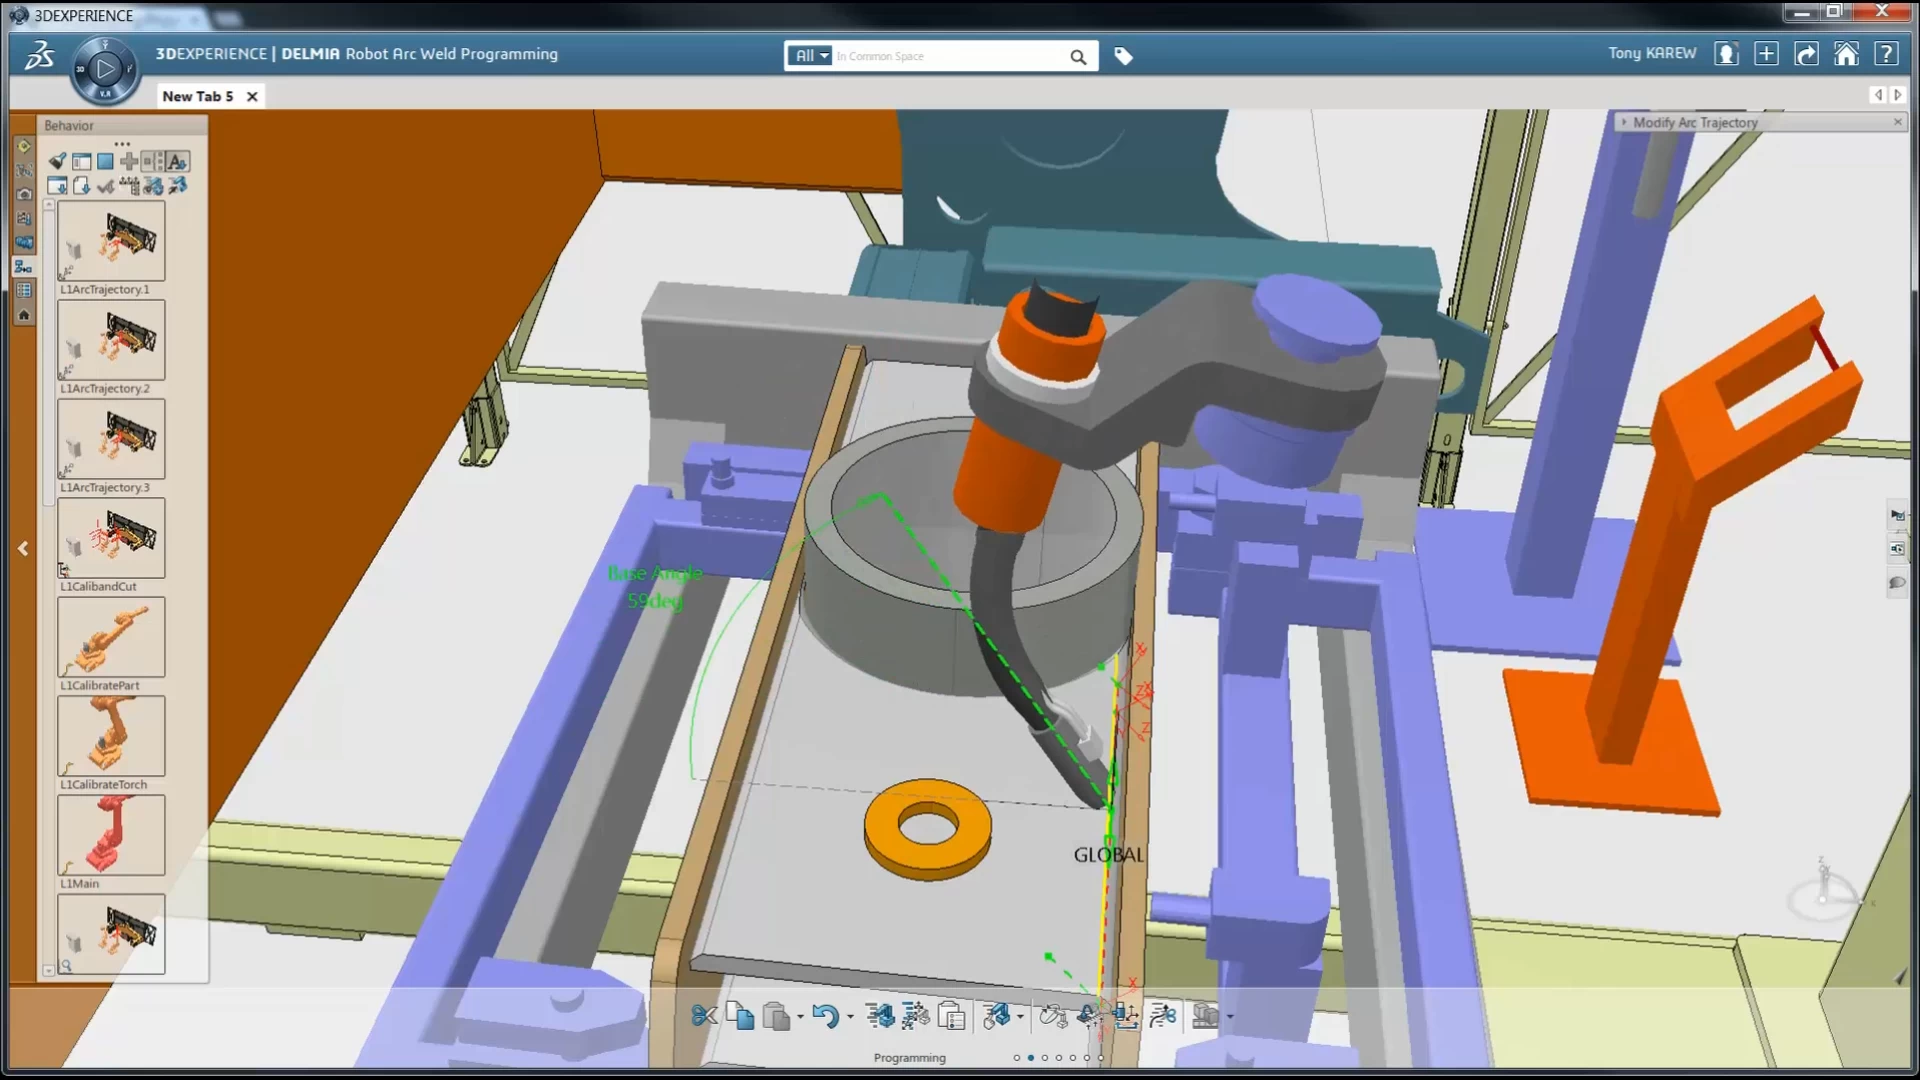Select the Cut icon in the Programming toolbar

tap(703, 1016)
